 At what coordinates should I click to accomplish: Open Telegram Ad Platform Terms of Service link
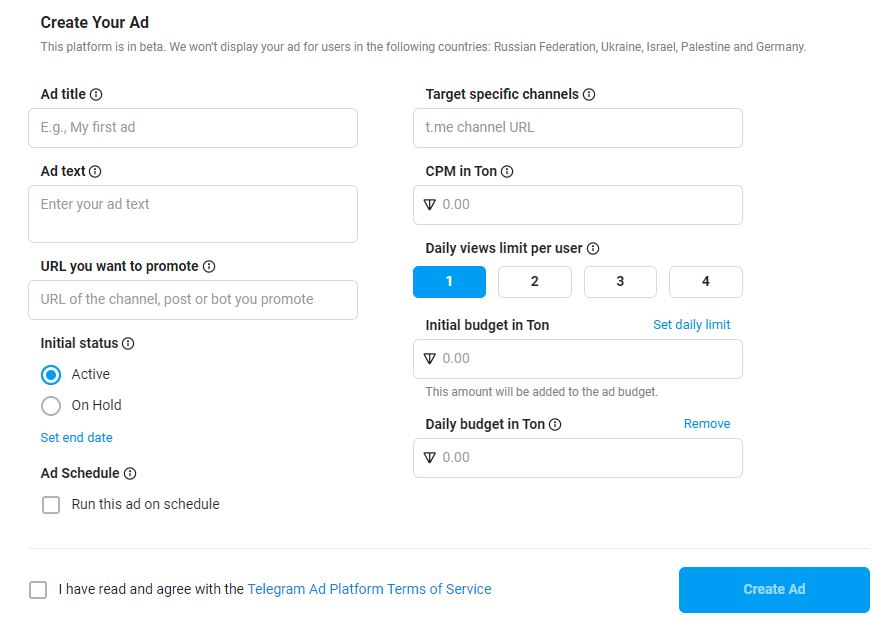369,589
